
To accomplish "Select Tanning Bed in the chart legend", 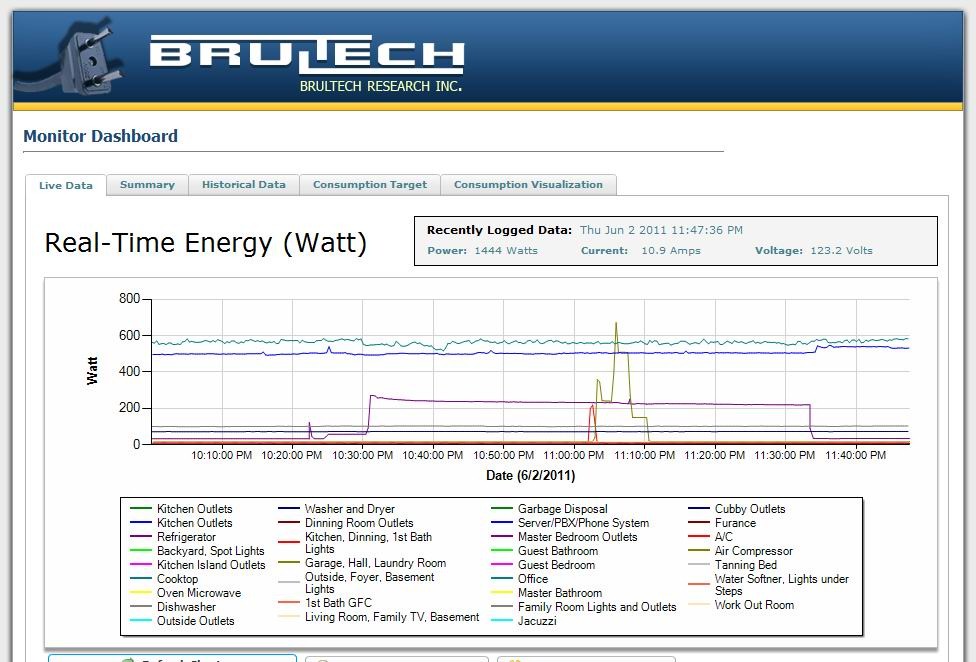I will click(745, 565).
